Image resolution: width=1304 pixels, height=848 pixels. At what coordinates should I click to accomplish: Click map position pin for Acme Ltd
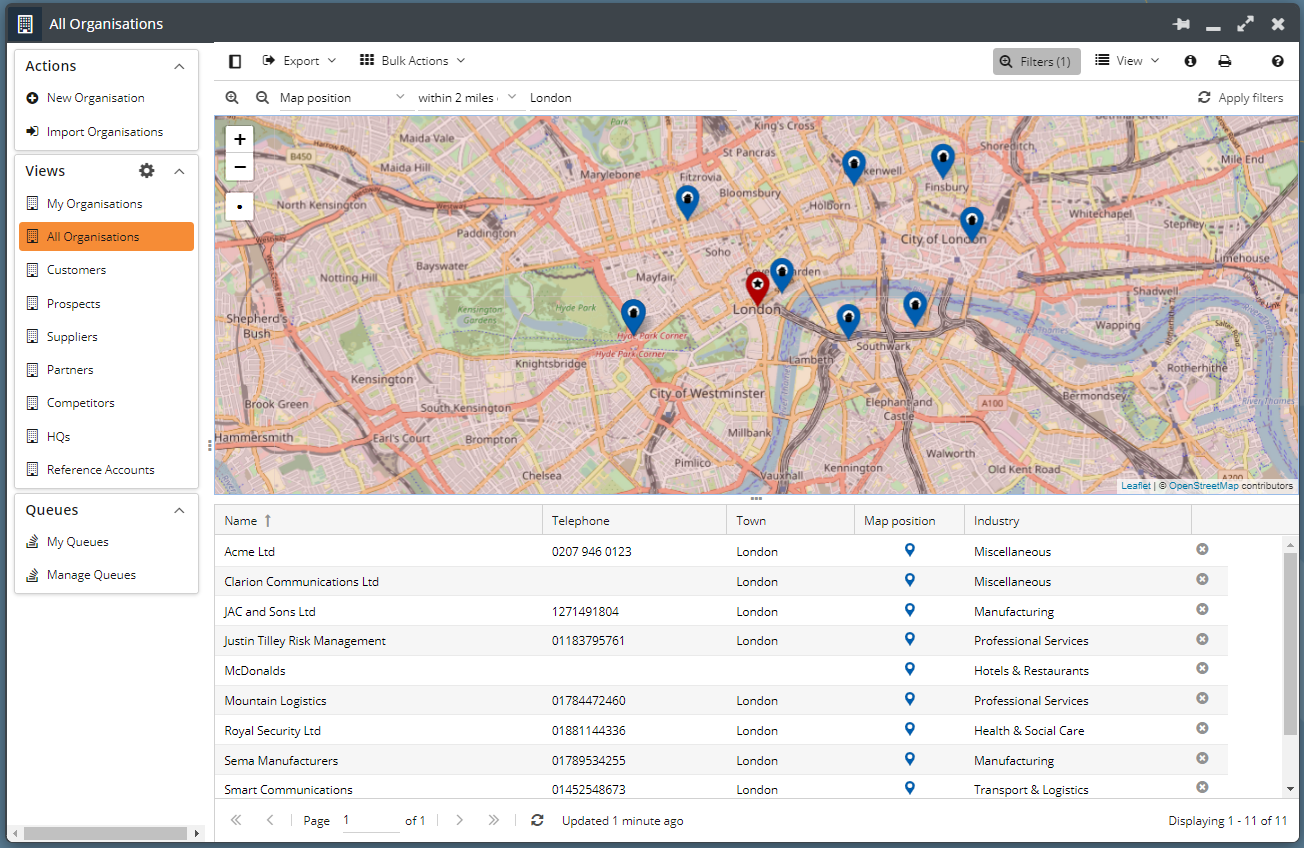pos(909,550)
